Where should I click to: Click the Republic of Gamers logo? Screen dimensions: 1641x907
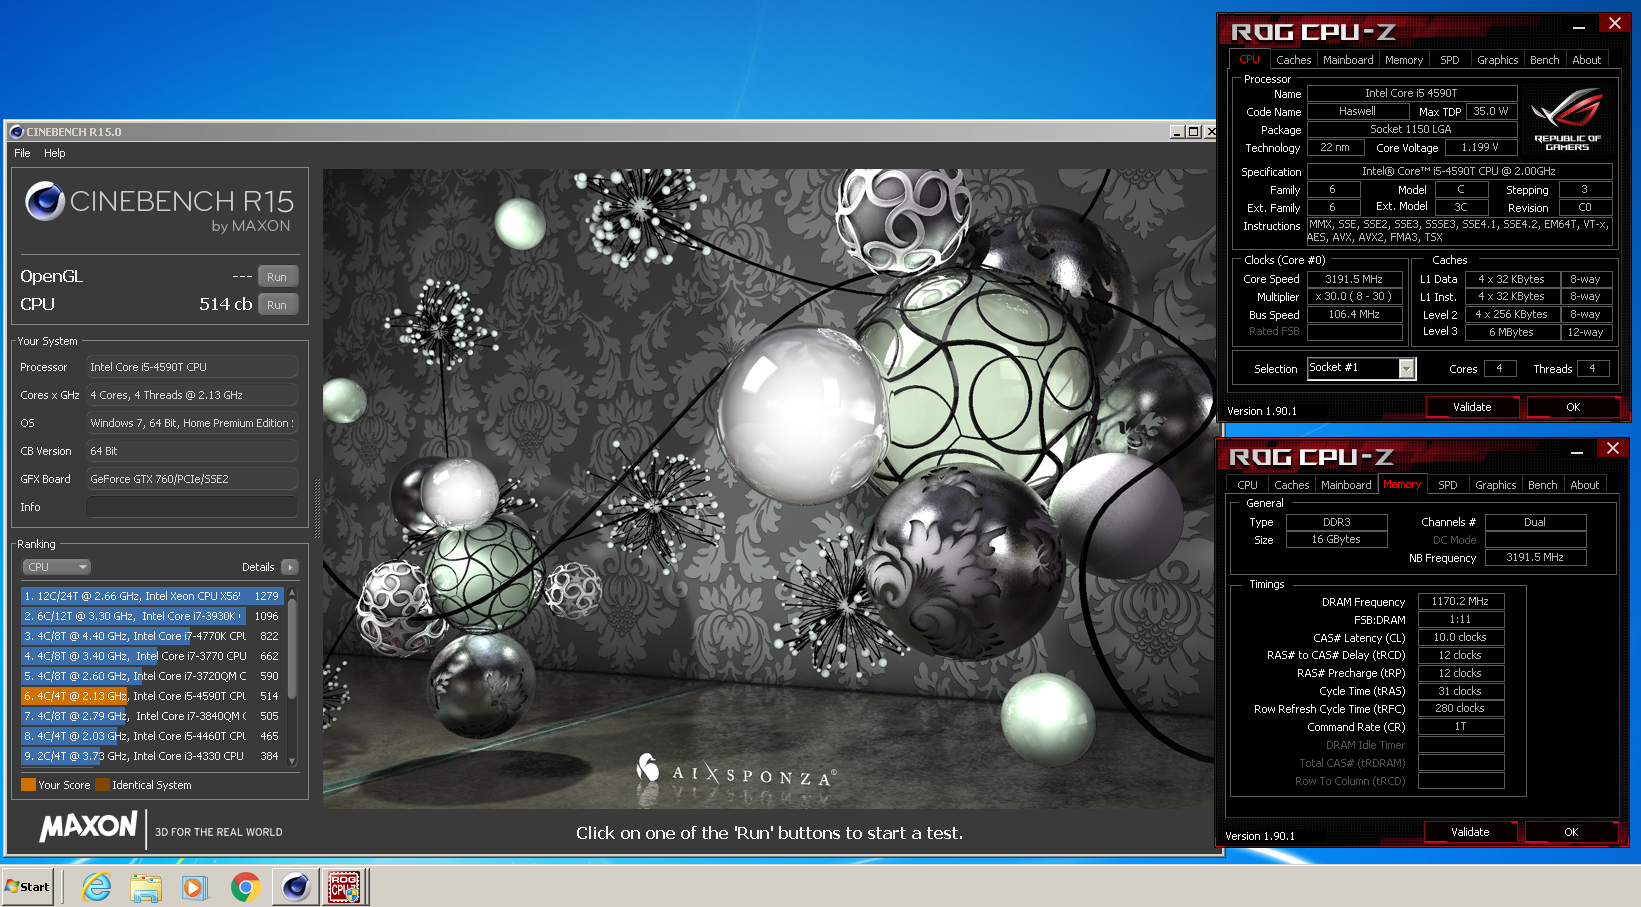(1567, 119)
